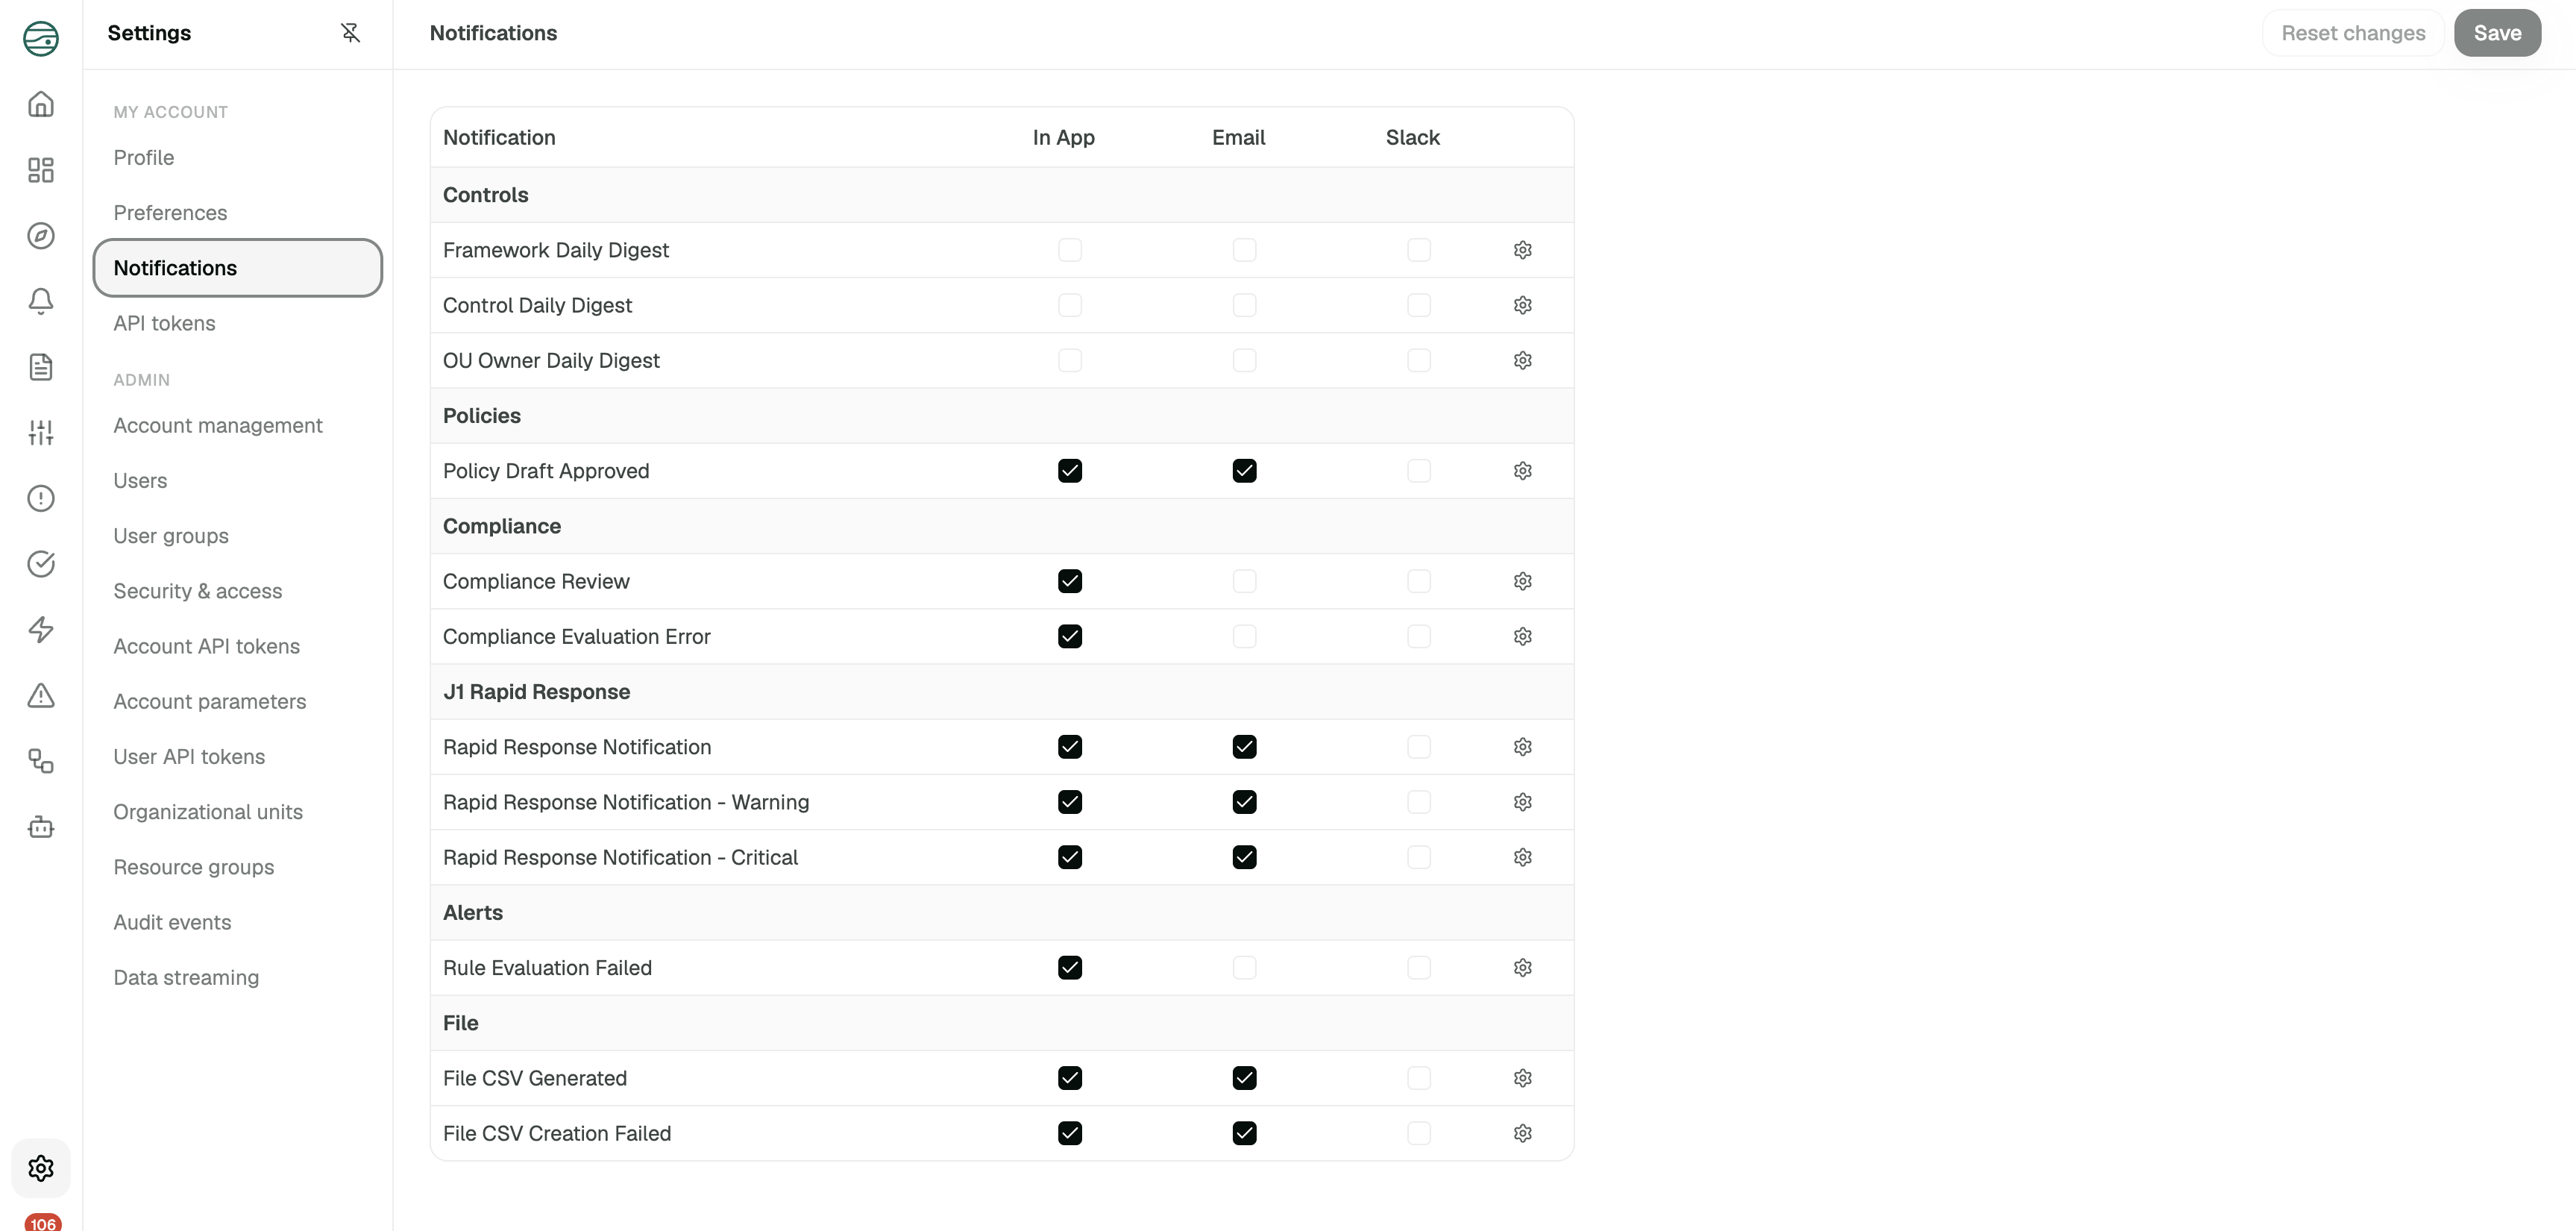Open the robot assistant icon in sidebar
Image resolution: width=2576 pixels, height=1231 pixels.
tap(41, 827)
